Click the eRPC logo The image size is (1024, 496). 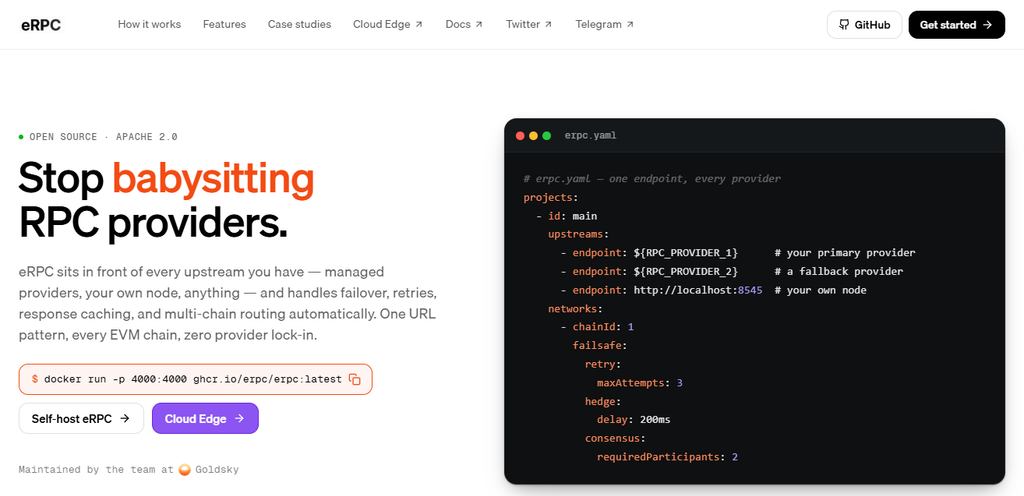(x=40, y=25)
